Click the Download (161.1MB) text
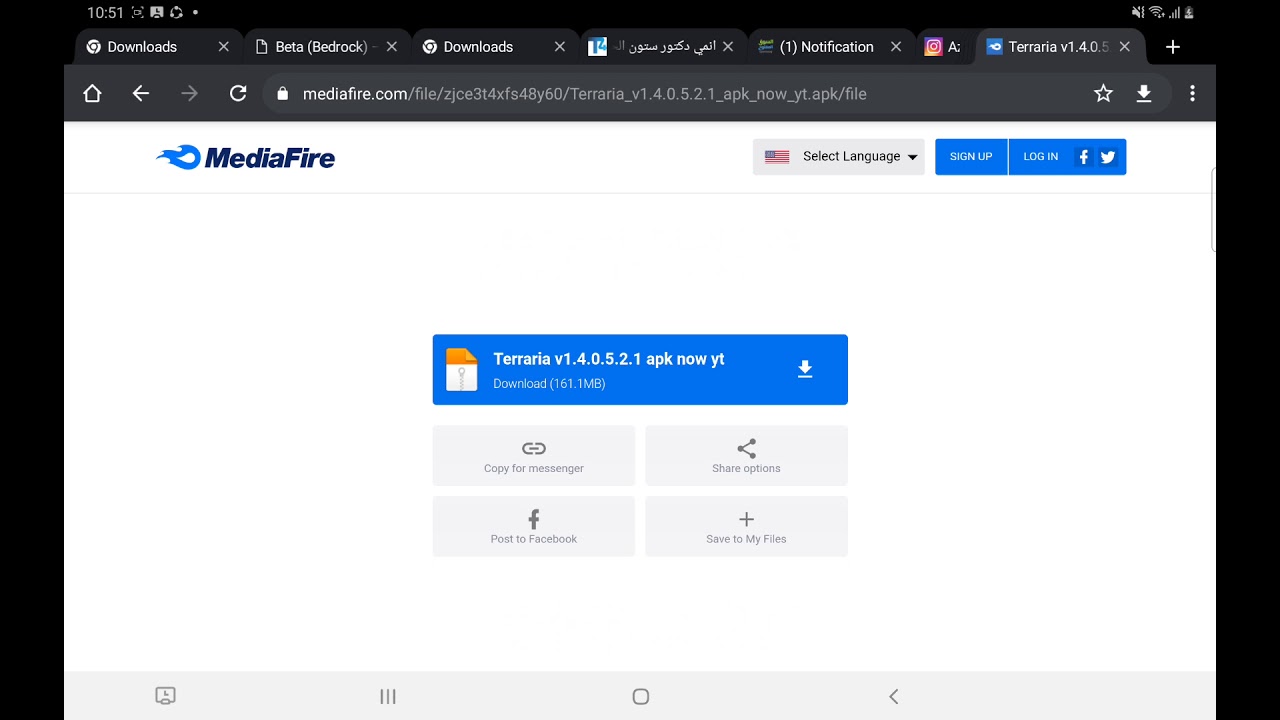Image resolution: width=1280 pixels, height=720 pixels. [x=549, y=384]
